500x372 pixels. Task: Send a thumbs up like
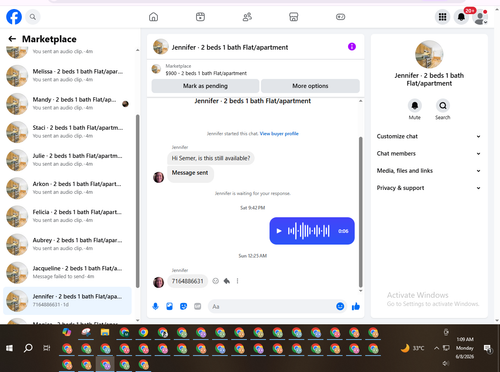tap(356, 306)
